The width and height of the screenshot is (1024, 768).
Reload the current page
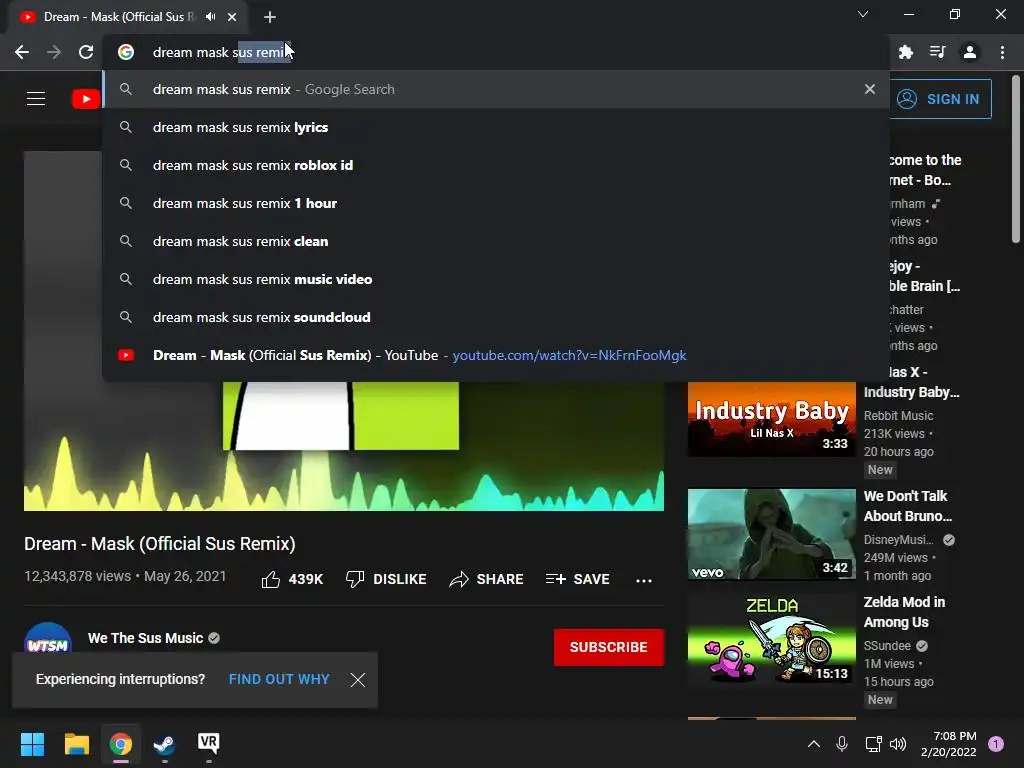click(x=86, y=52)
